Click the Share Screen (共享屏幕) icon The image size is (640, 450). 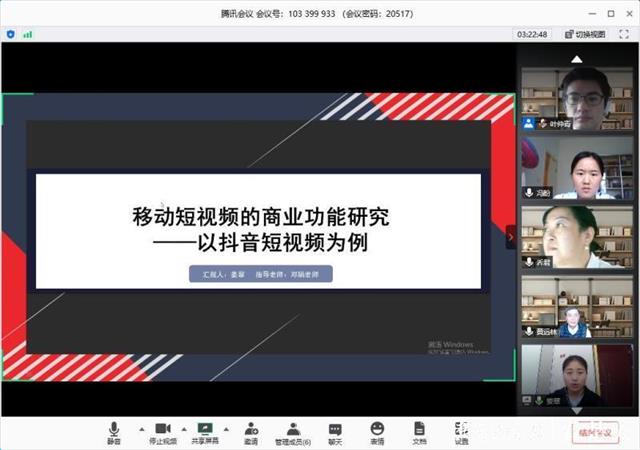[205, 432]
